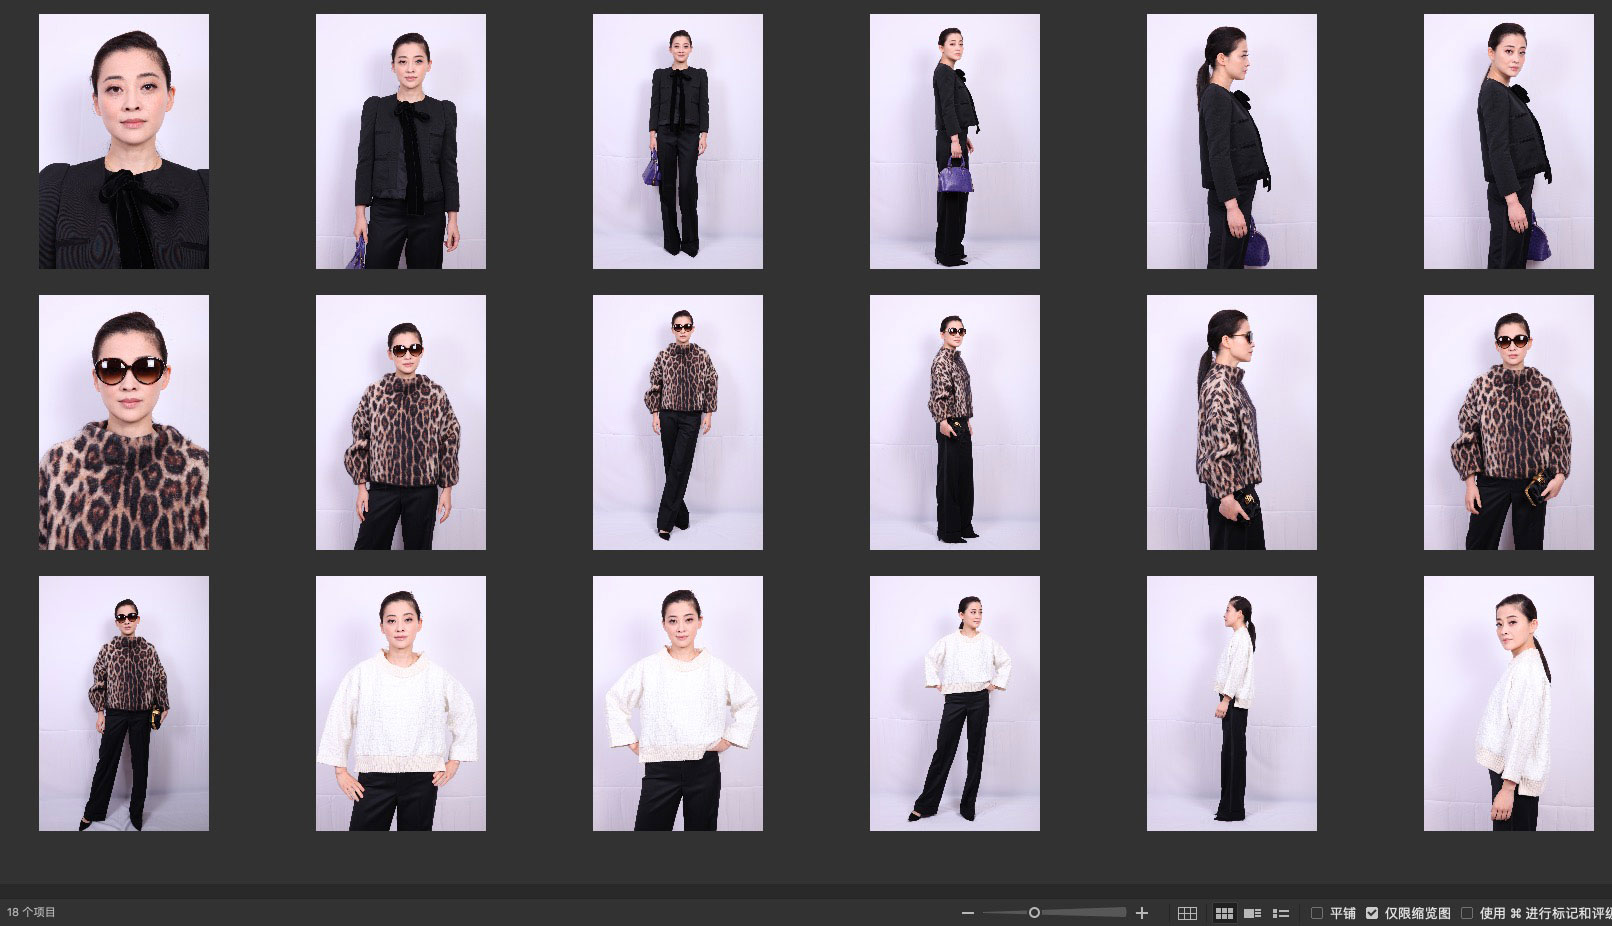Viewport: 1612px width, 926px height.
Task: Choose white sweater over-the-shoulder photo
Action: (x=1509, y=703)
